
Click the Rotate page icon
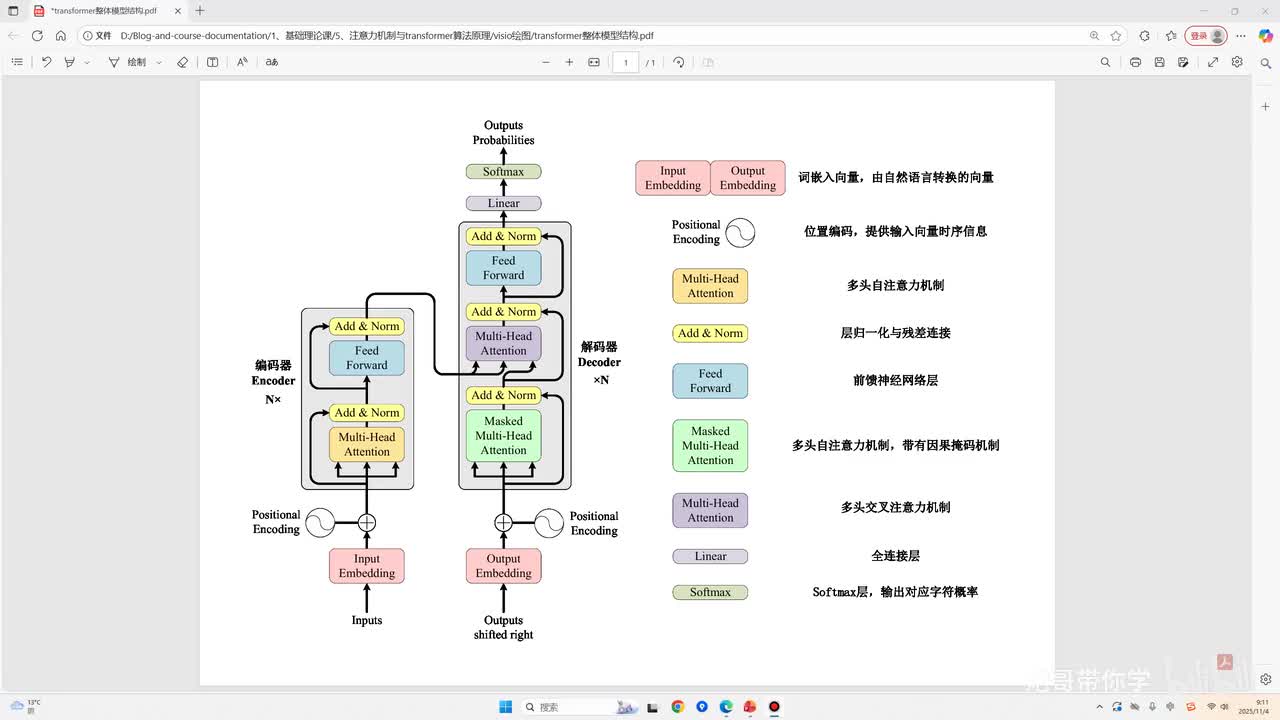pyautogui.click(x=679, y=62)
